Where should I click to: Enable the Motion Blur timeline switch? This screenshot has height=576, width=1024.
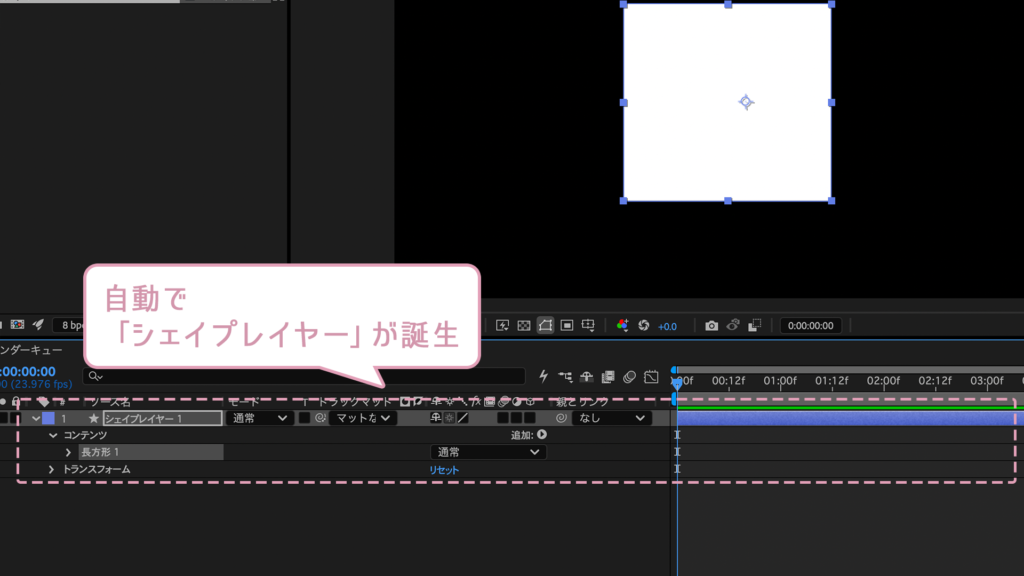[630, 377]
